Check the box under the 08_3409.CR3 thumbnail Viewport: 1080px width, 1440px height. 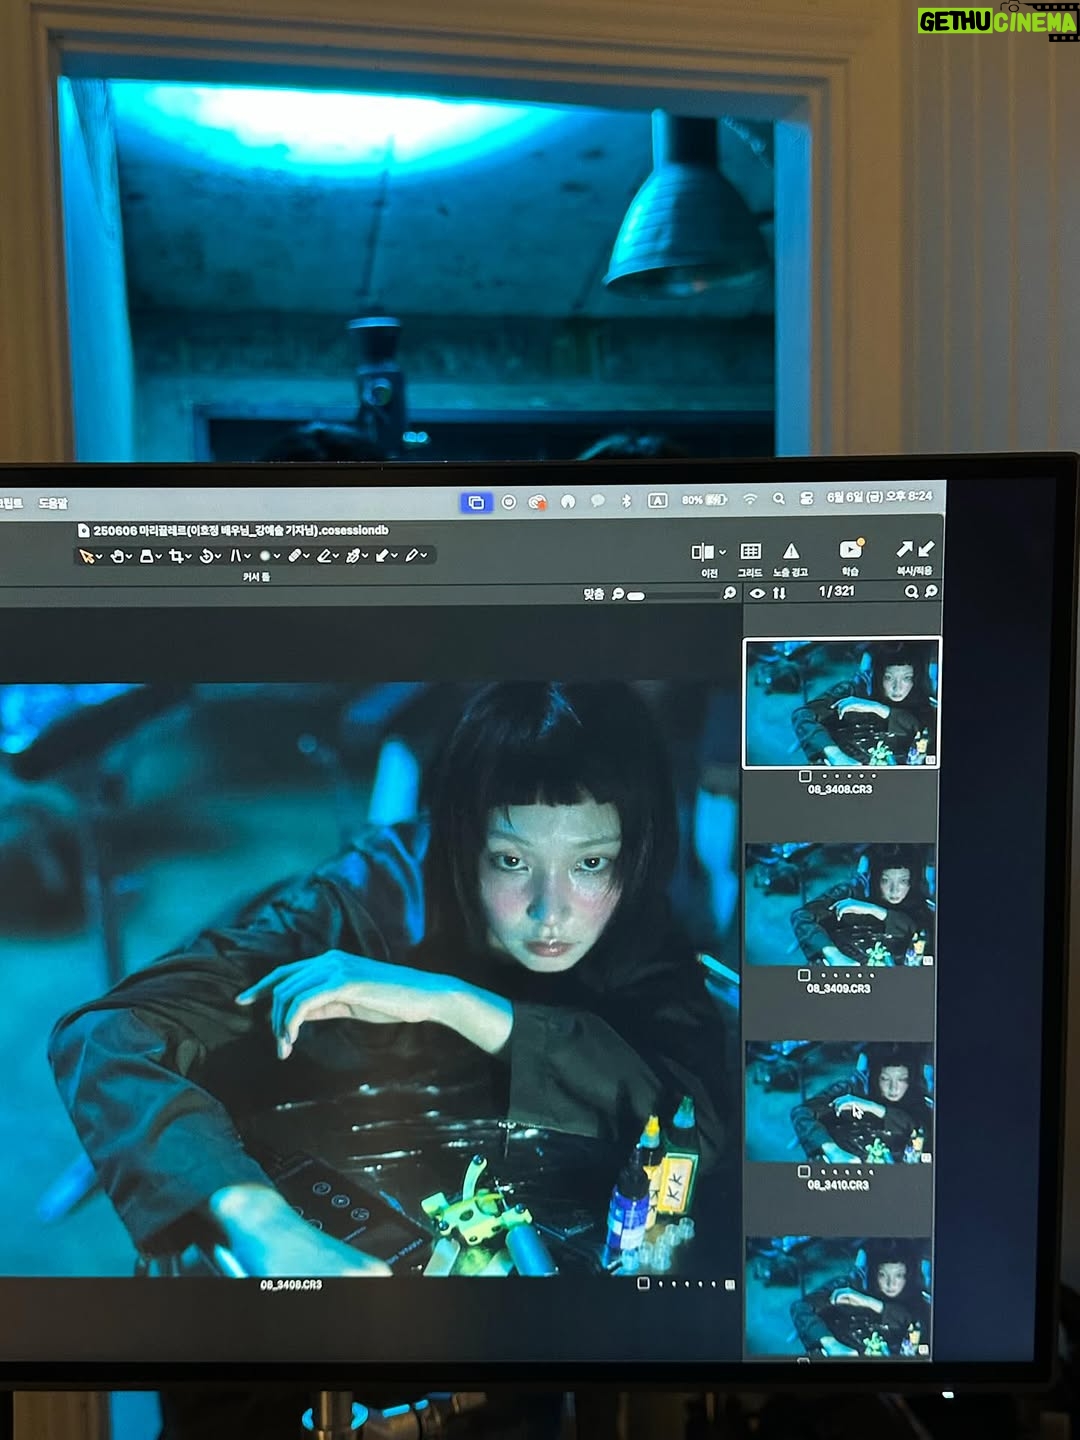click(x=804, y=975)
